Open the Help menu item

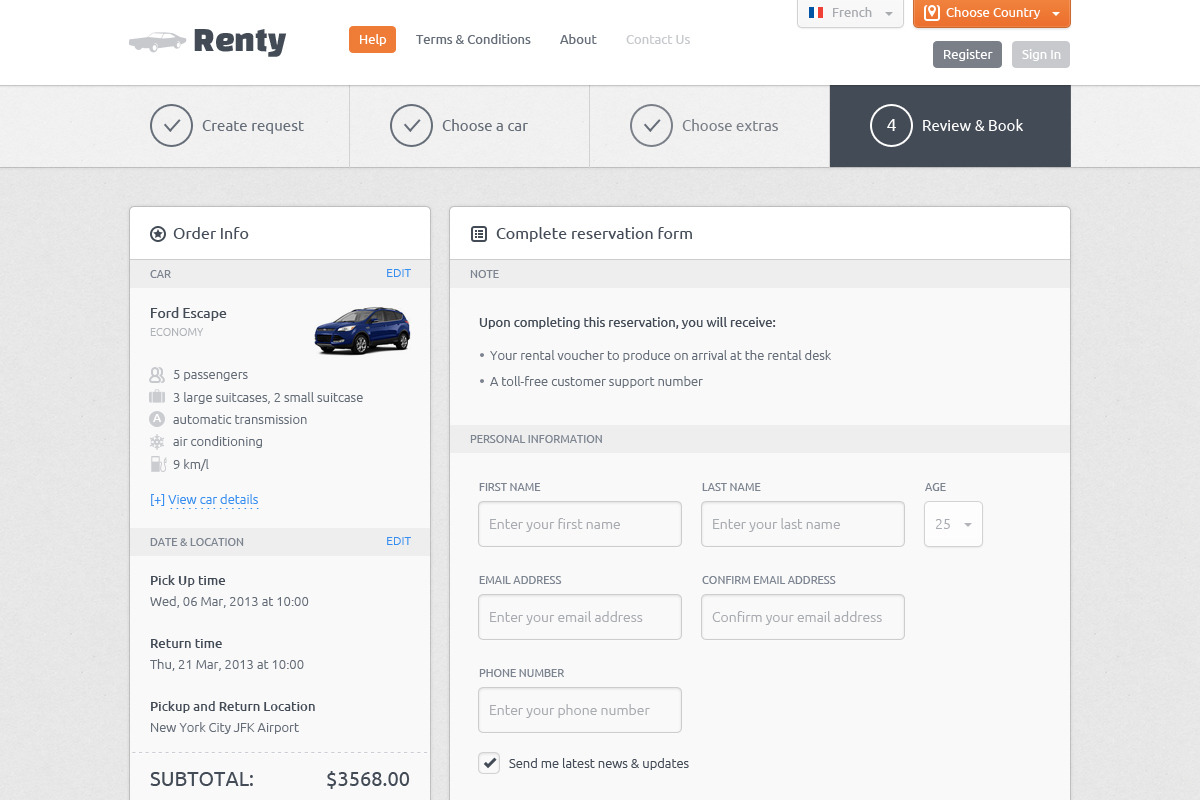(372, 39)
